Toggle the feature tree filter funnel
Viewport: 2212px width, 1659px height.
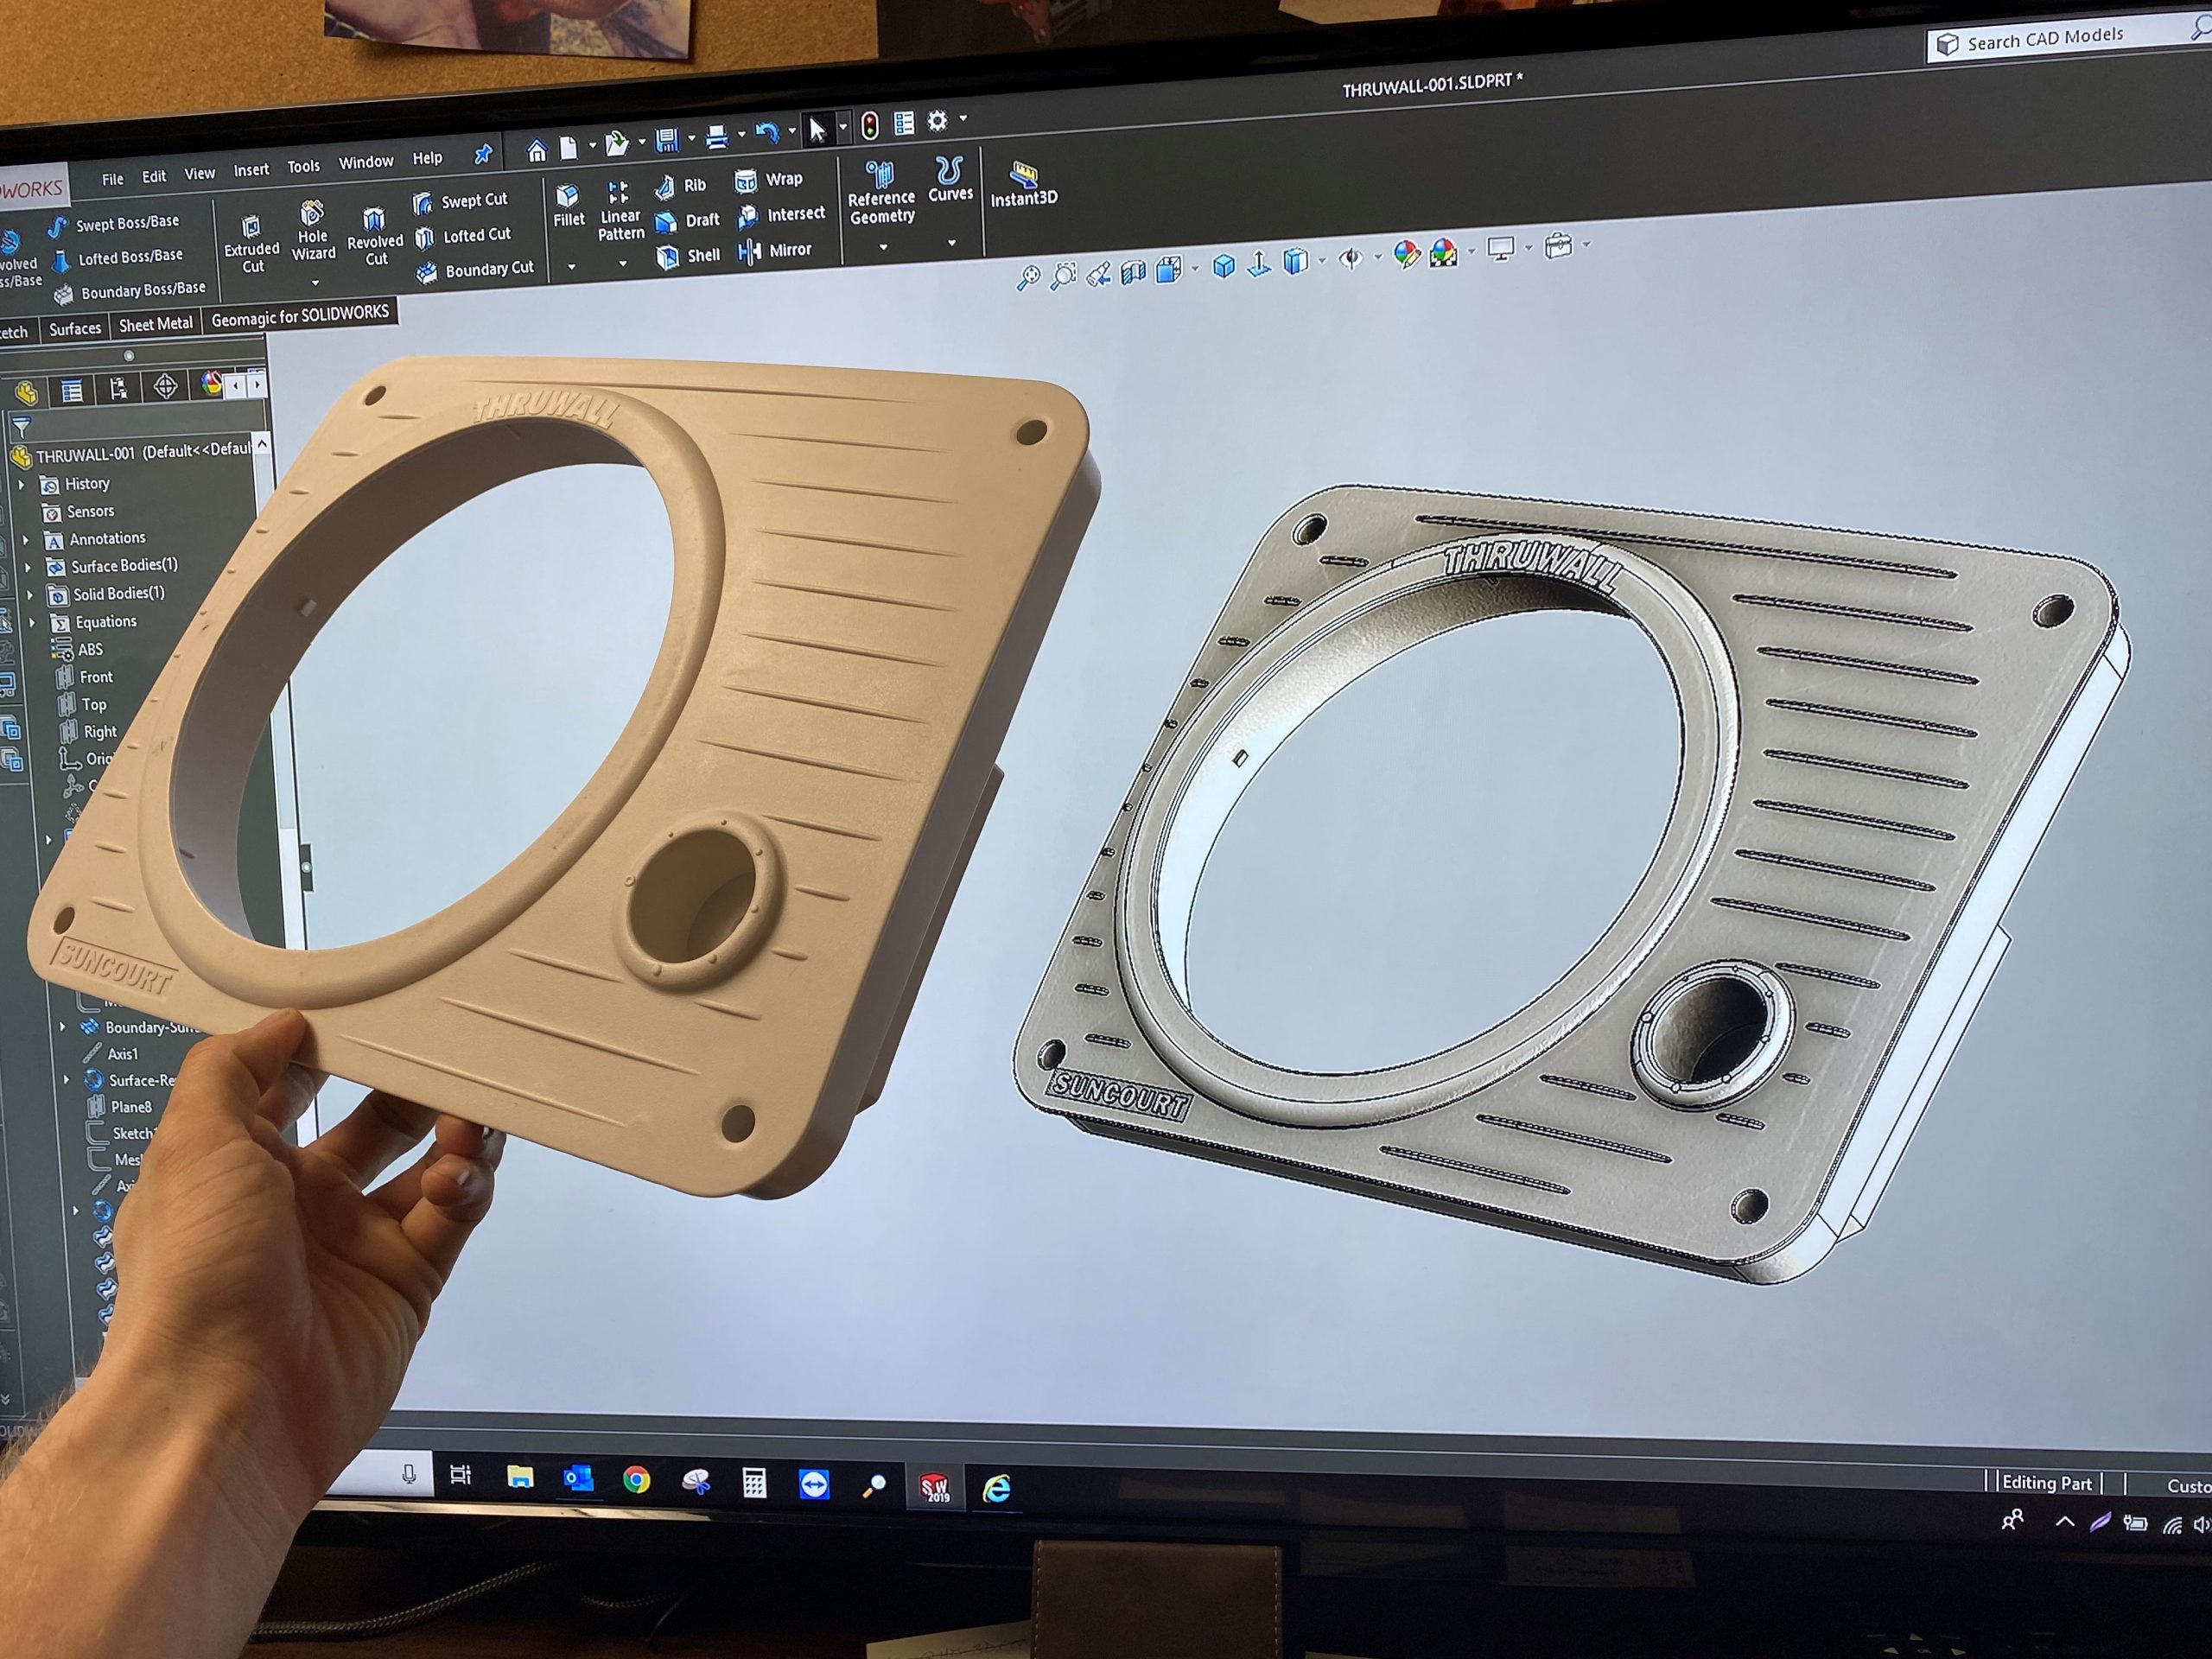tap(21, 428)
